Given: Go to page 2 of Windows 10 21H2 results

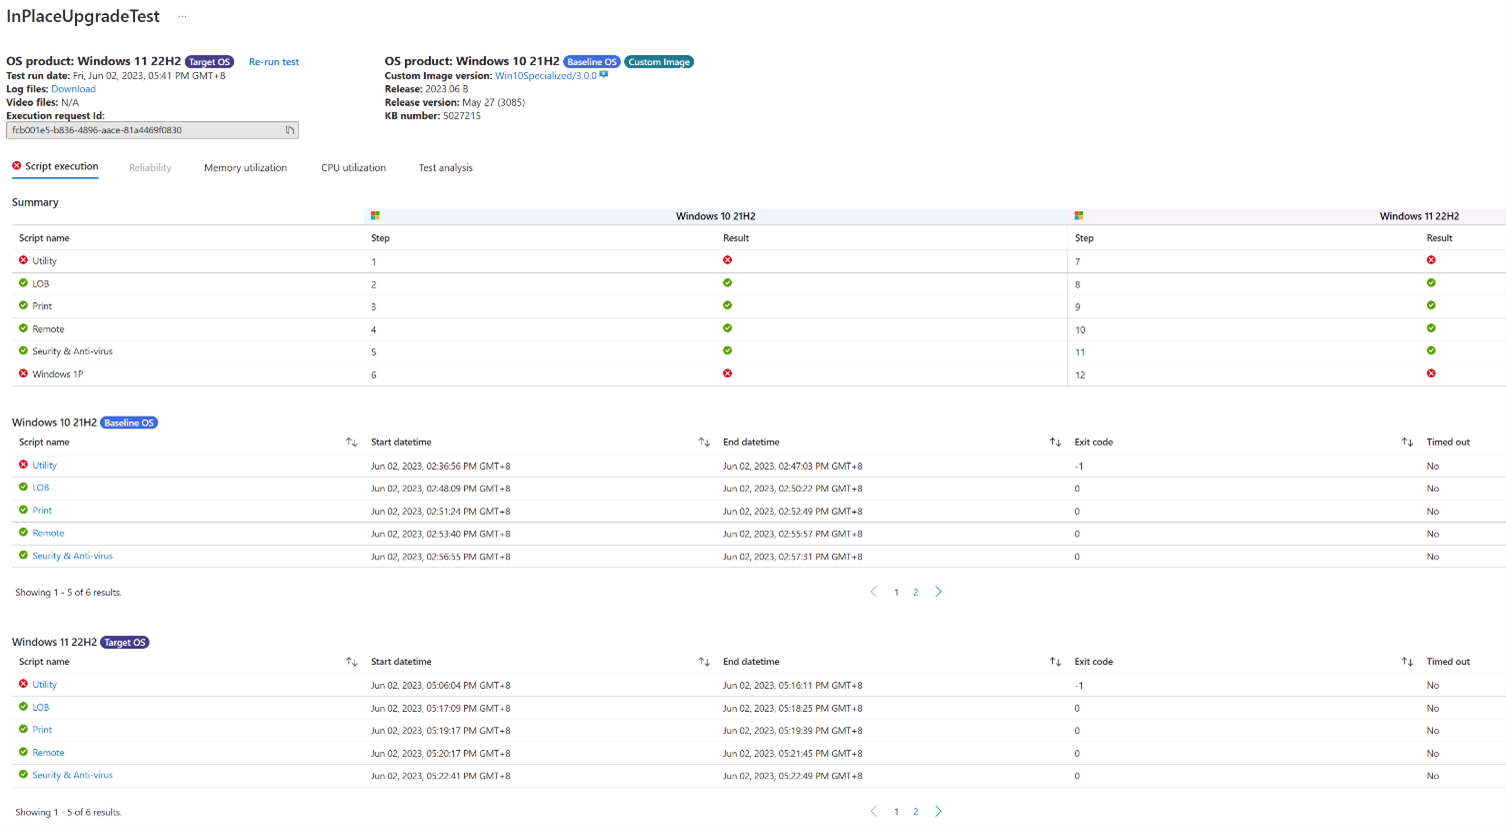Looking at the screenshot, I should point(915,593).
